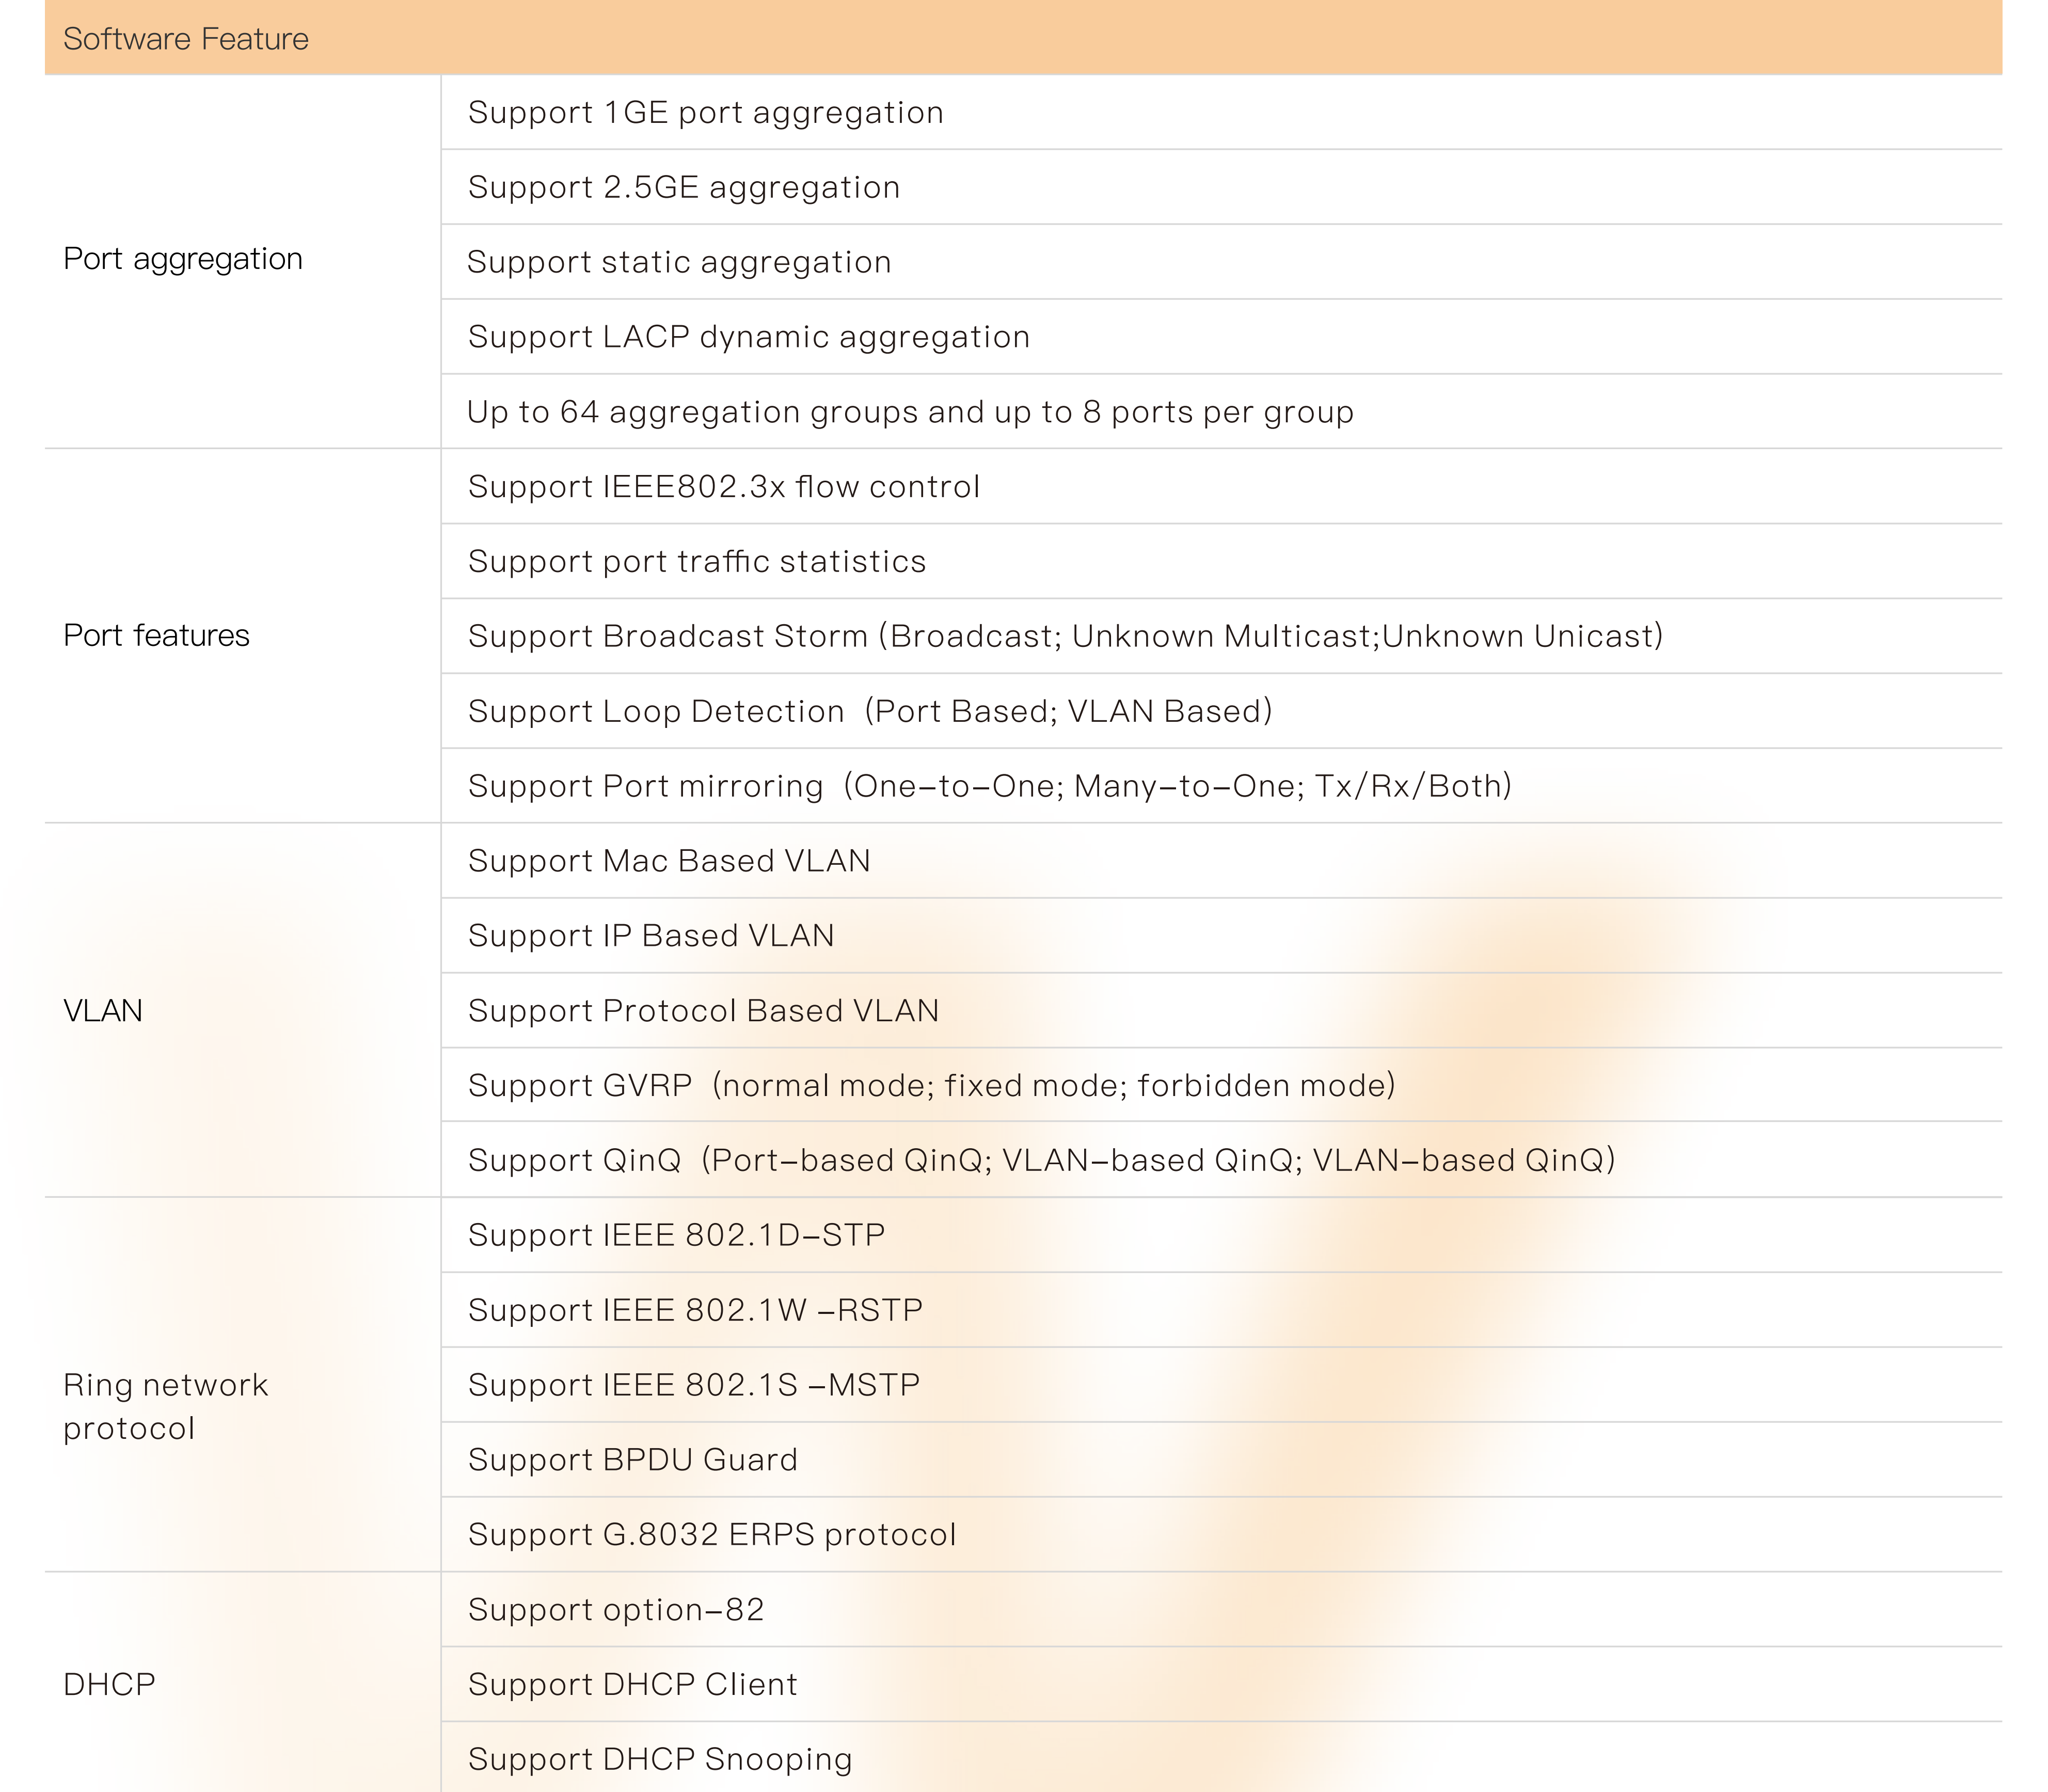Select the Port aggregation category cell
The image size is (2048, 1792).
(x=183, y=259)
